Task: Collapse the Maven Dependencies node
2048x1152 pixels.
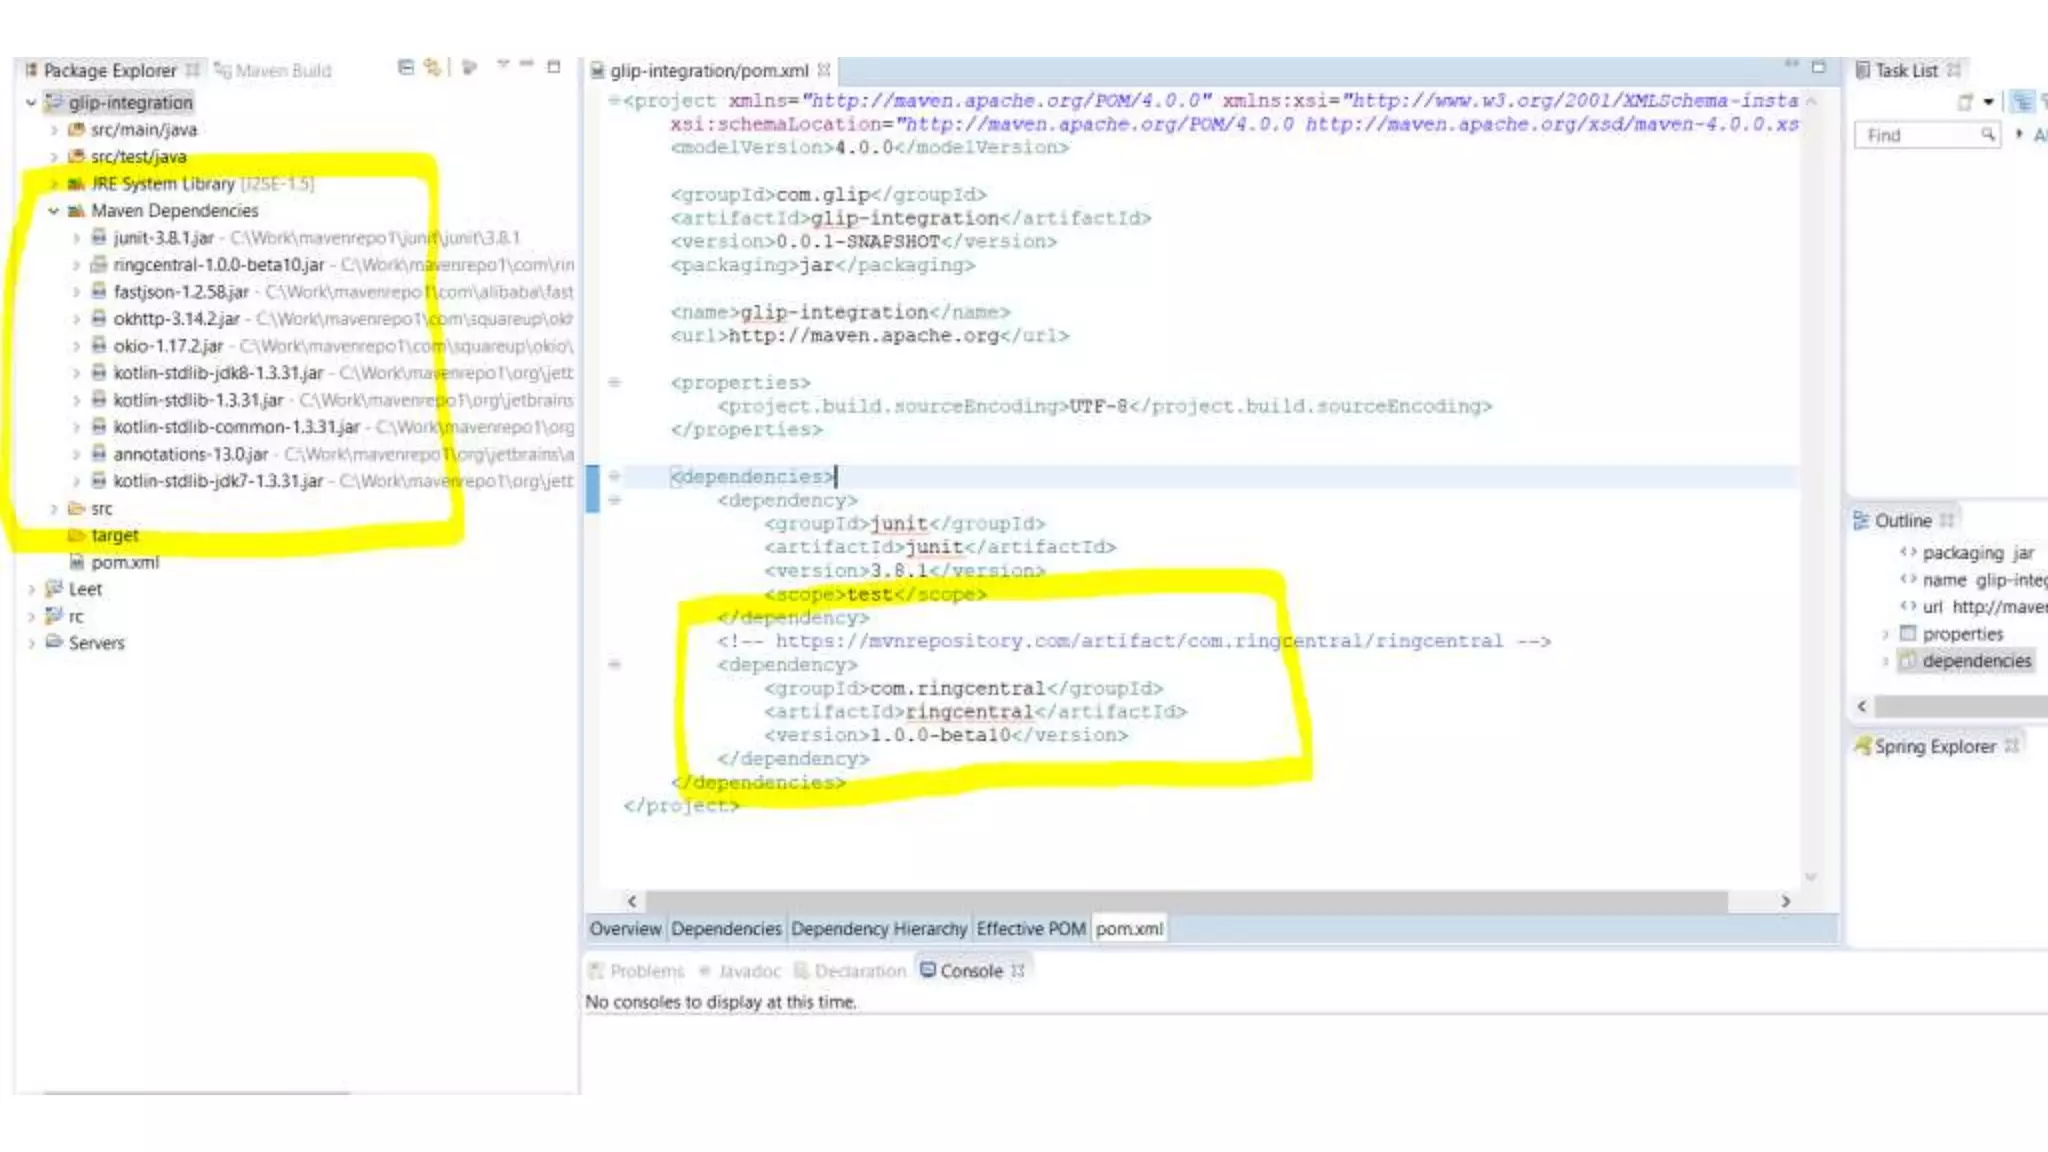Action: tap(54, 211)
